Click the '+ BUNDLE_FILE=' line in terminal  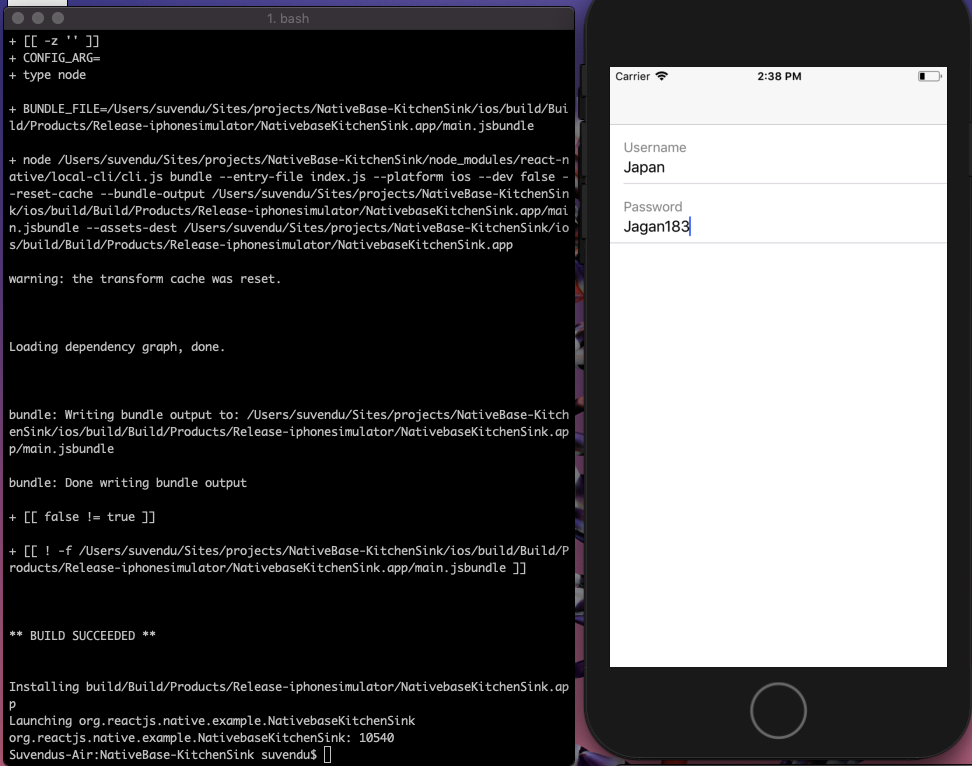point(288,117)
